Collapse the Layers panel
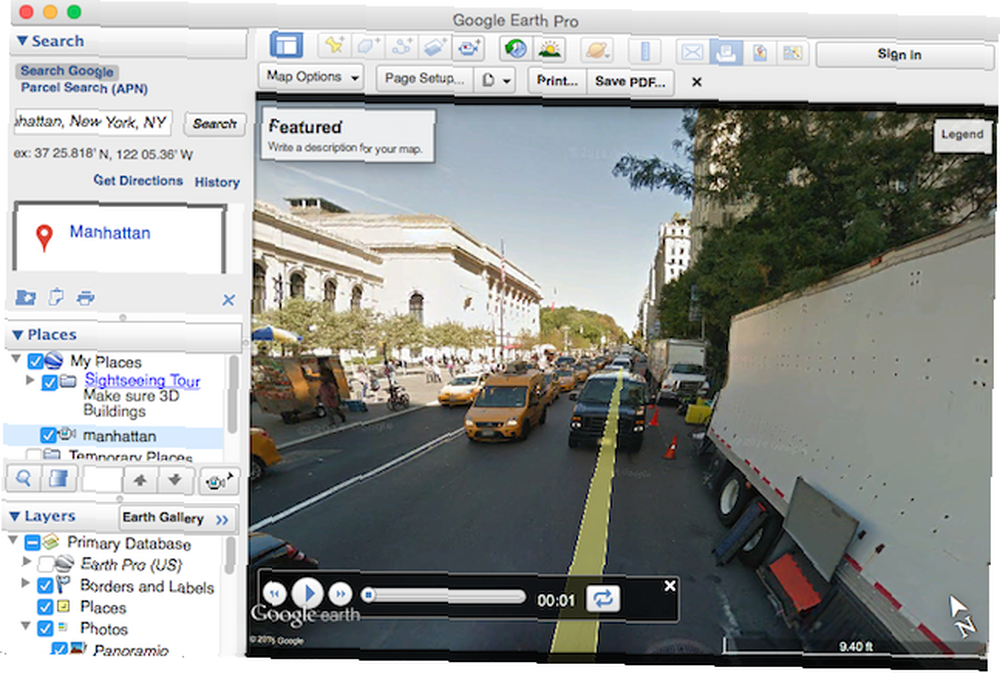This screenshot has width=1000, height=673. (14, 515)
